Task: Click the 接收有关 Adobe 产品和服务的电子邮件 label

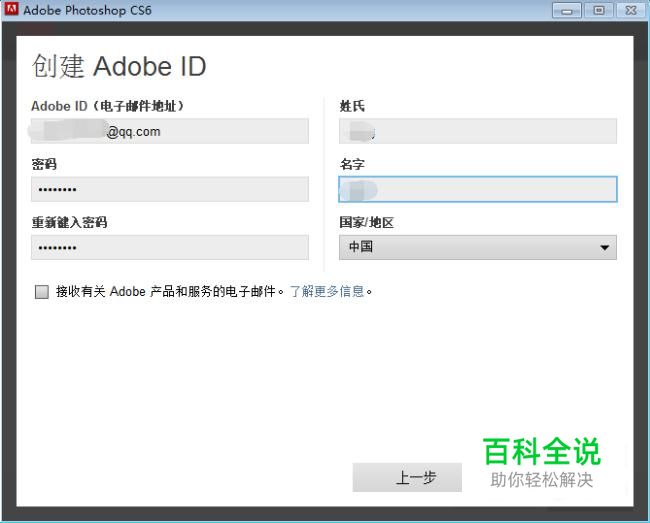Action: pyautogui.click(x=170, y=291)
